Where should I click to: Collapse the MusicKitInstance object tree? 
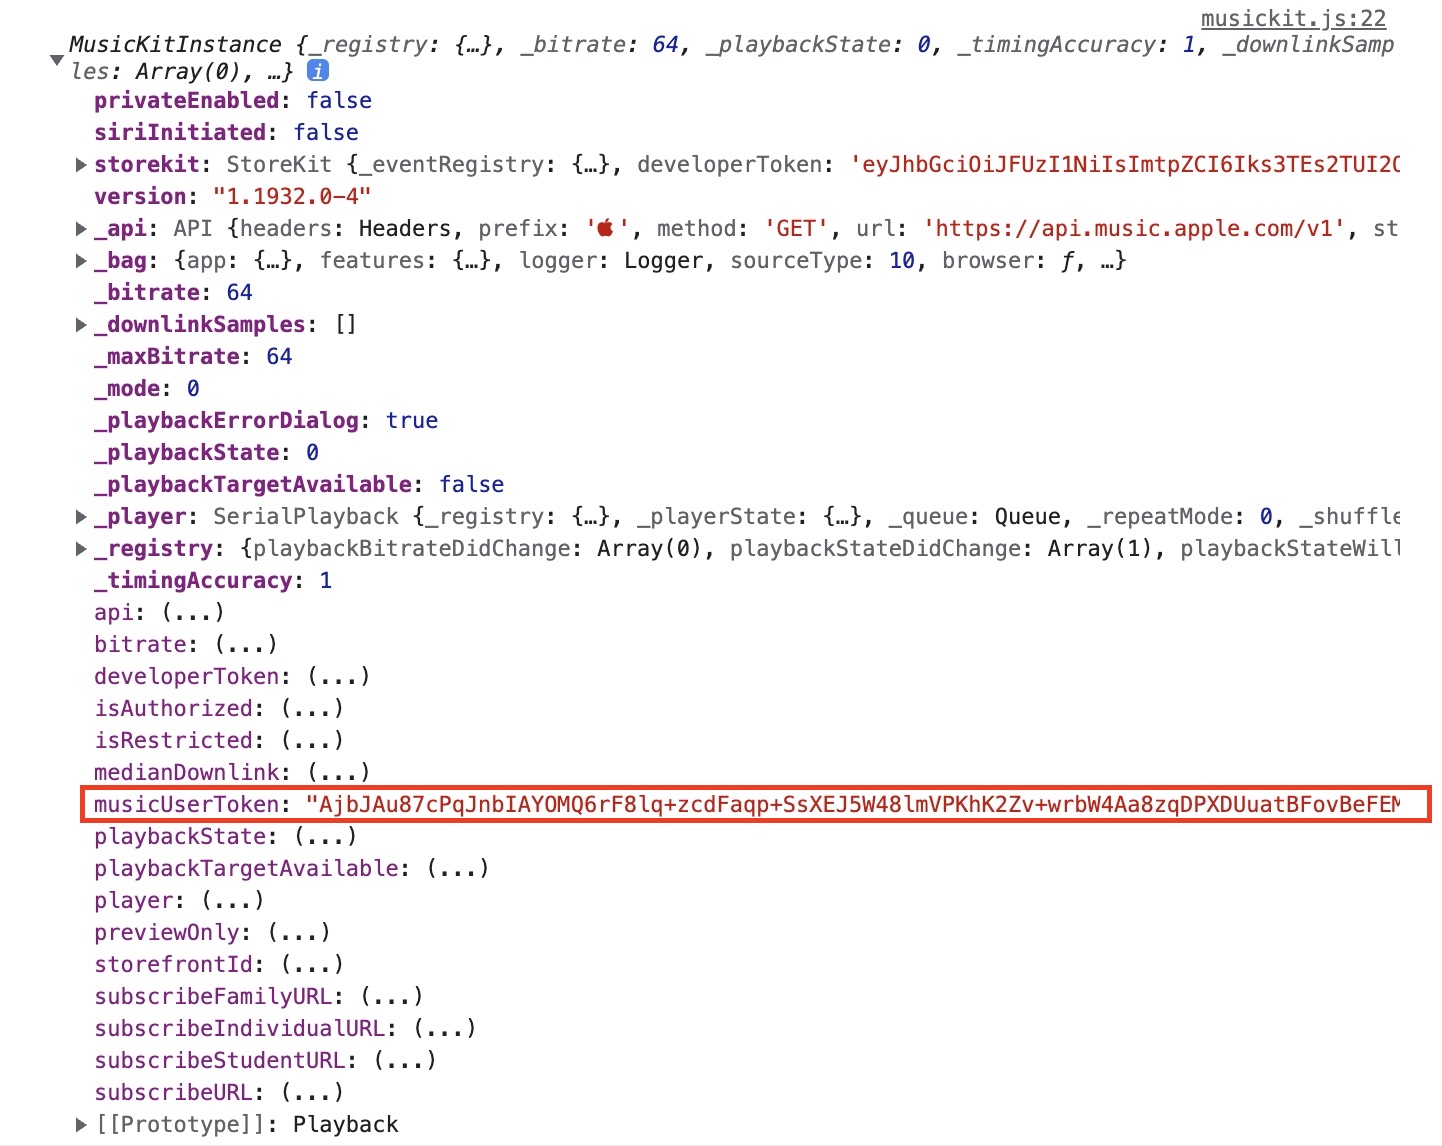point(57,59)
